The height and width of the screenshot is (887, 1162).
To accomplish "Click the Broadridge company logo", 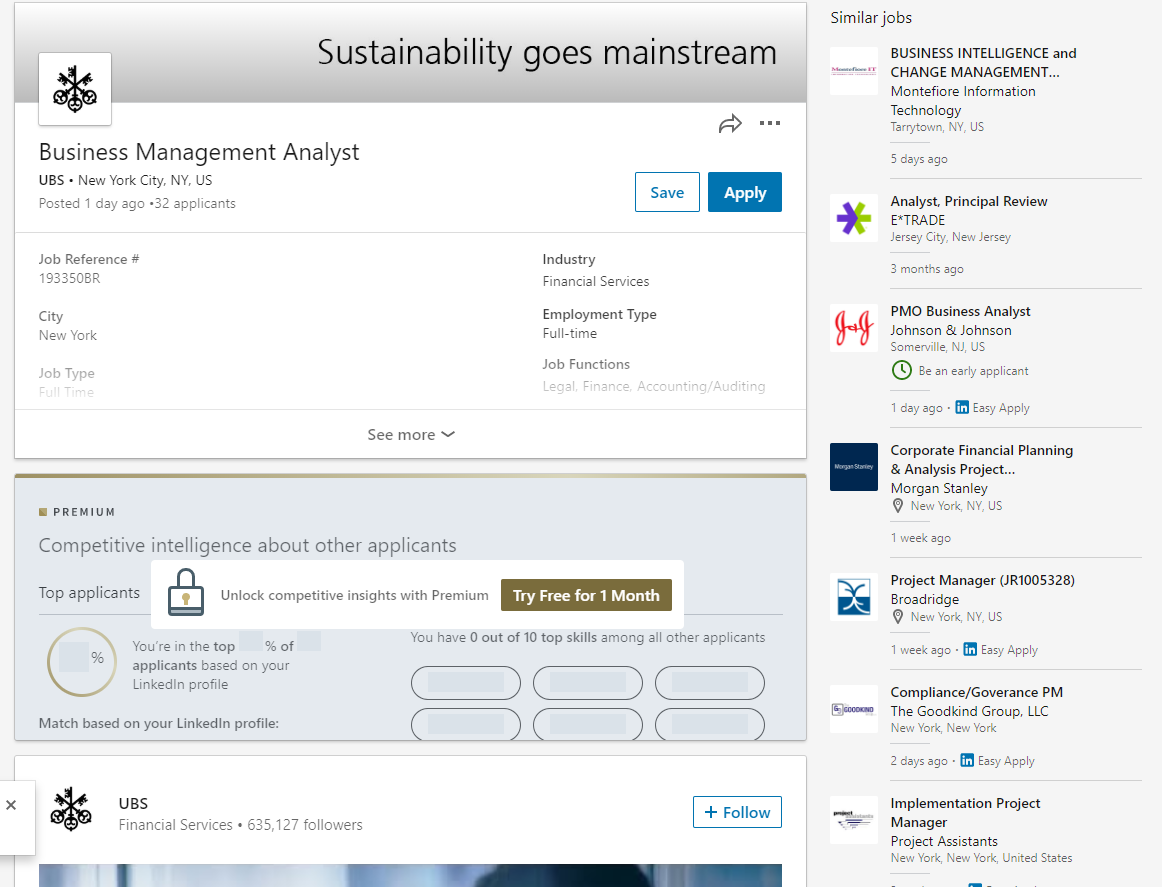I will click(853, 597).
